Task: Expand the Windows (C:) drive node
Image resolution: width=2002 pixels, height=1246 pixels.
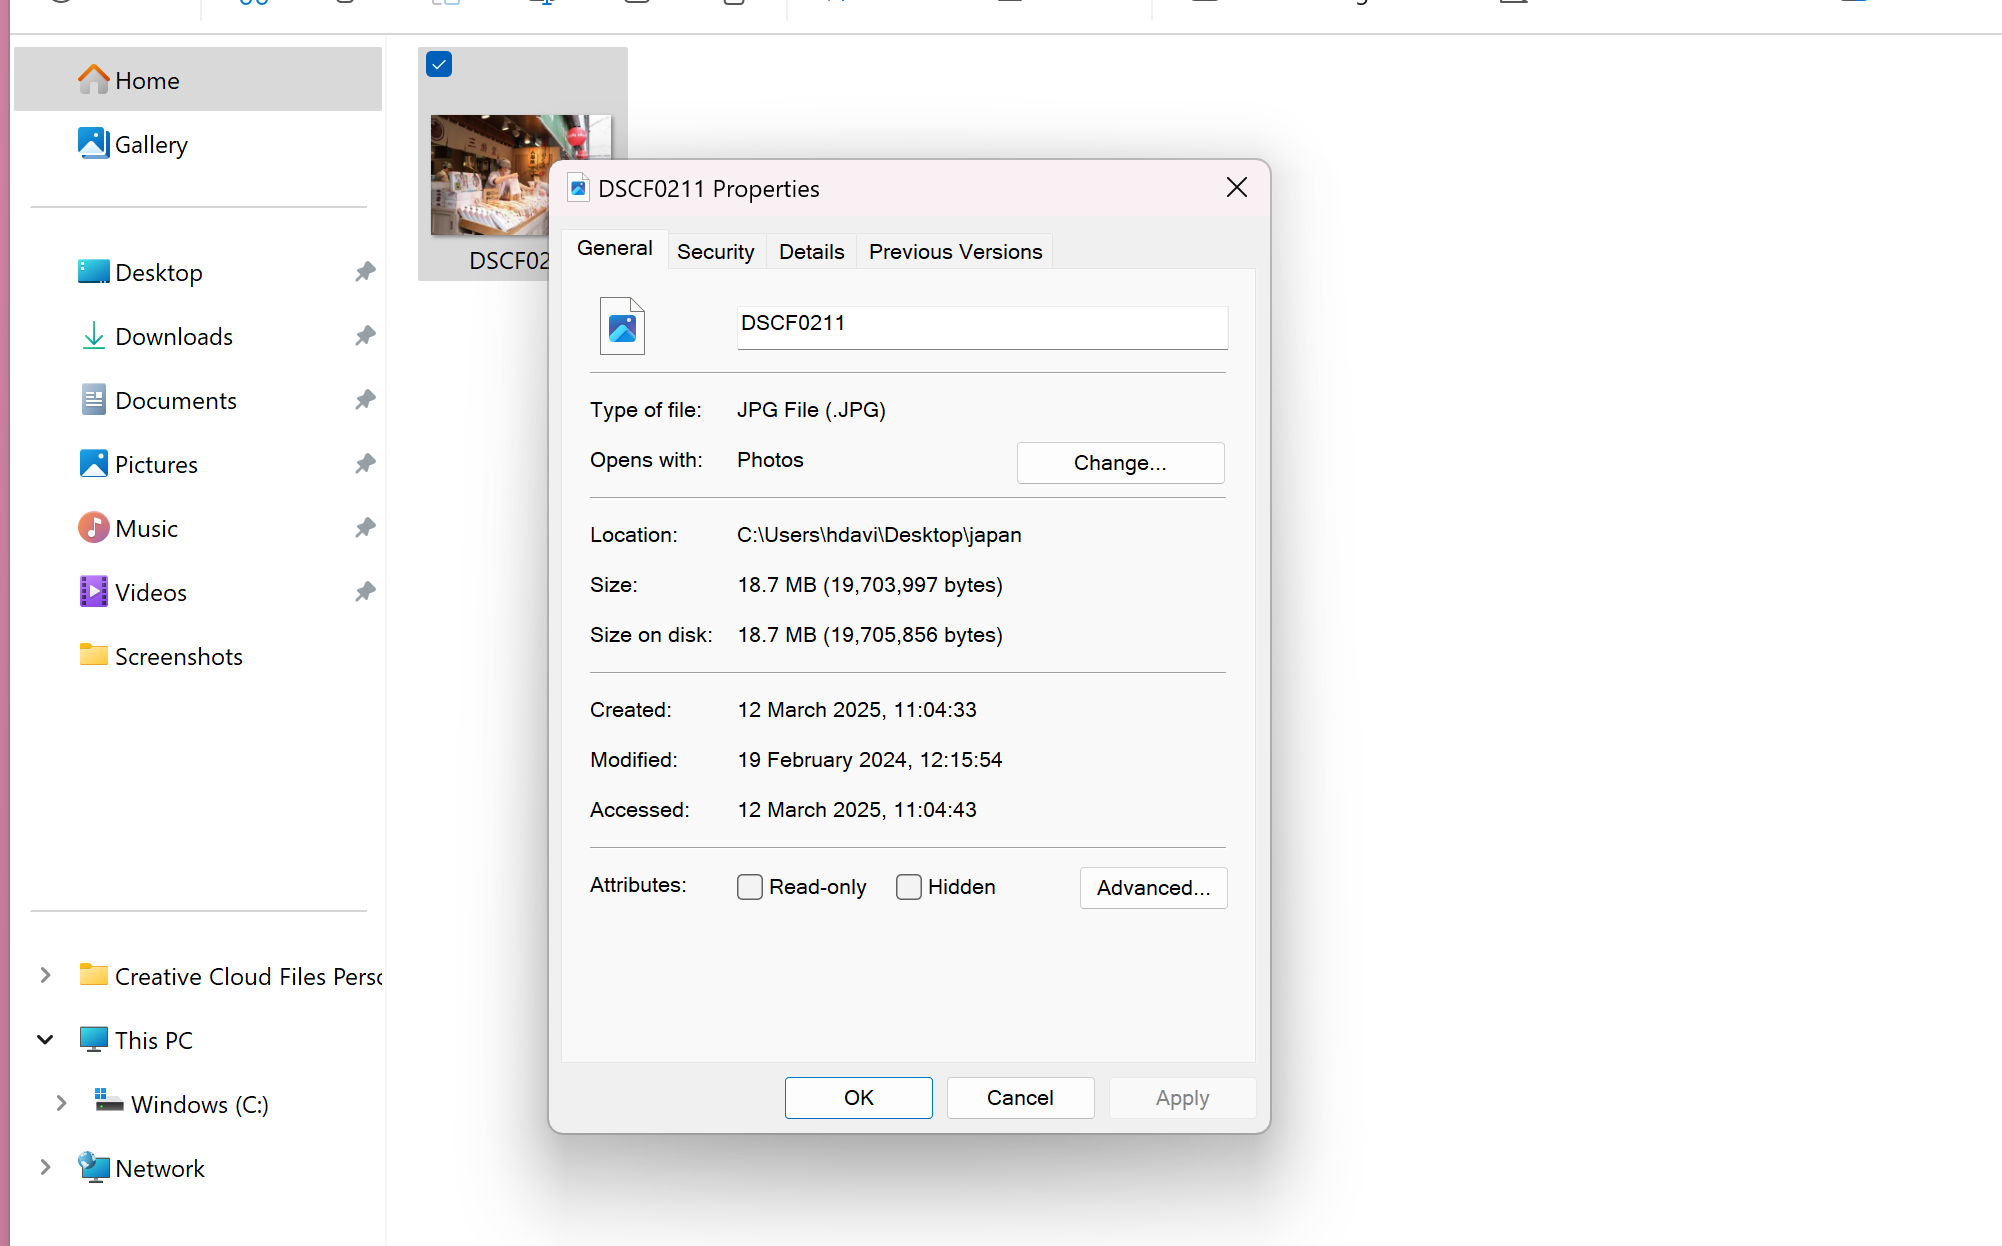Action: (61, 1103)
